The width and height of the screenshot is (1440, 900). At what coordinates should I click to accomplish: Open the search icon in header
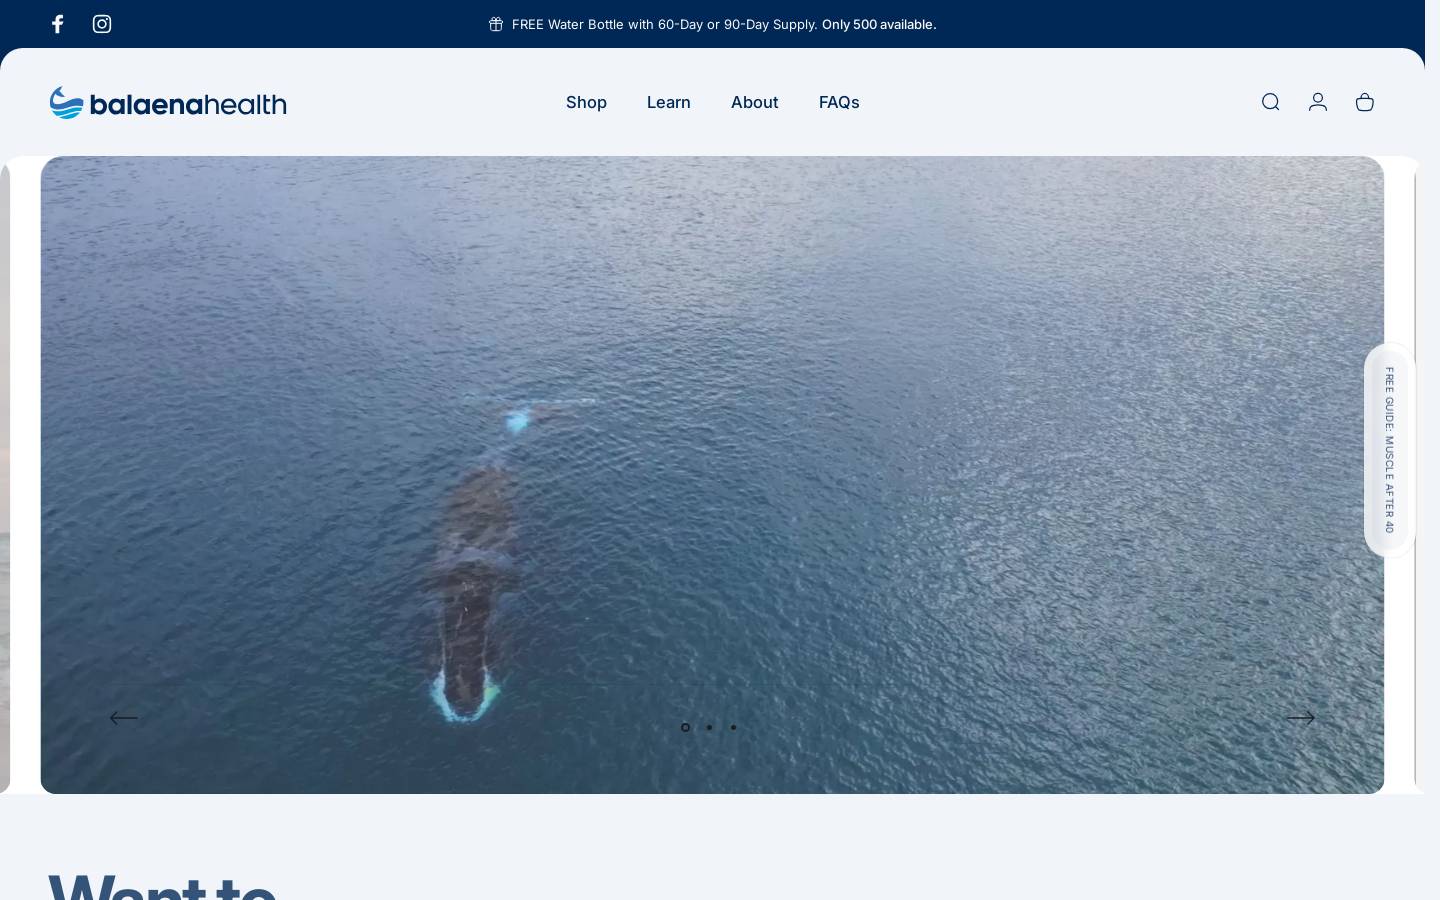[x=1271, y=102]
